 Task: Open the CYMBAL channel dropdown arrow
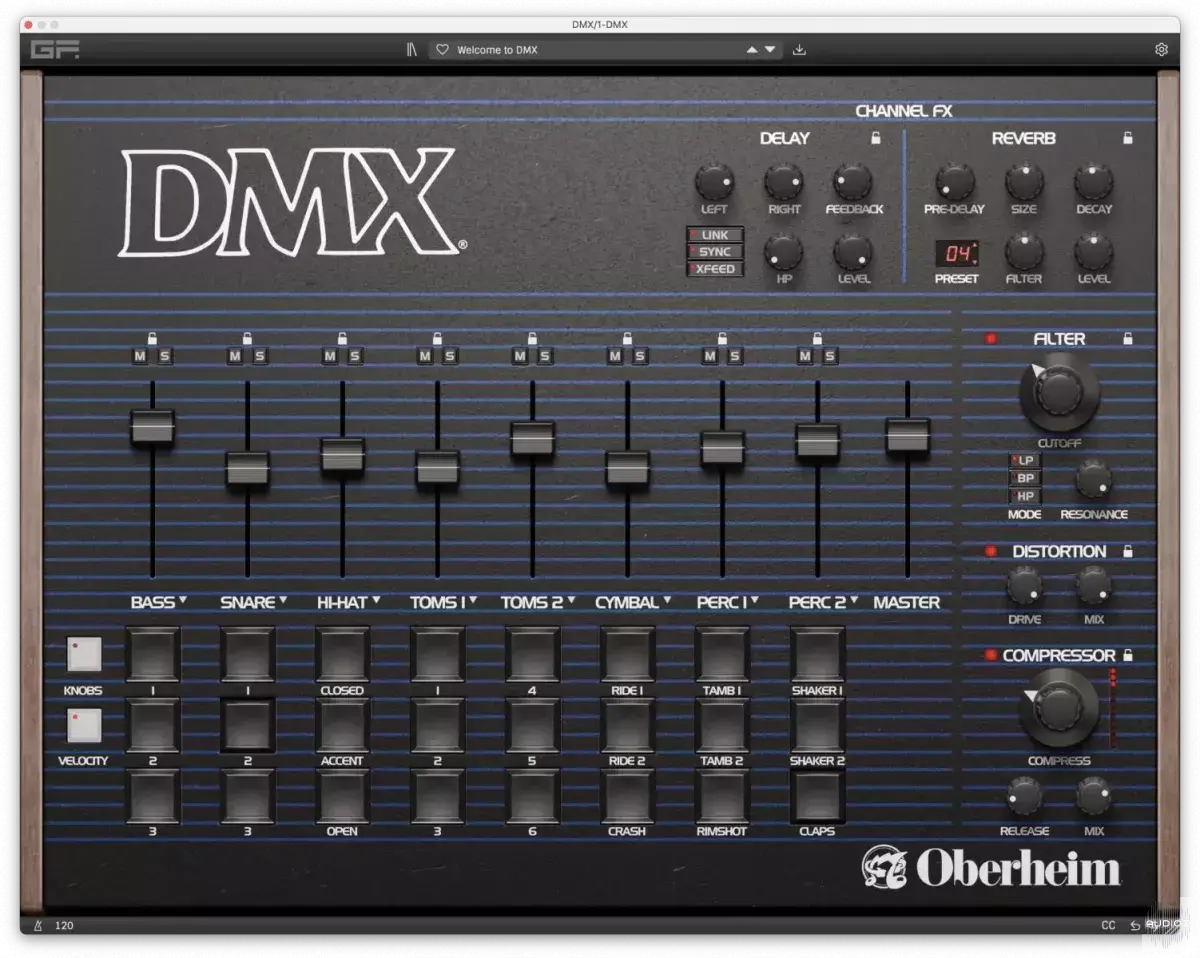point(666,601)
